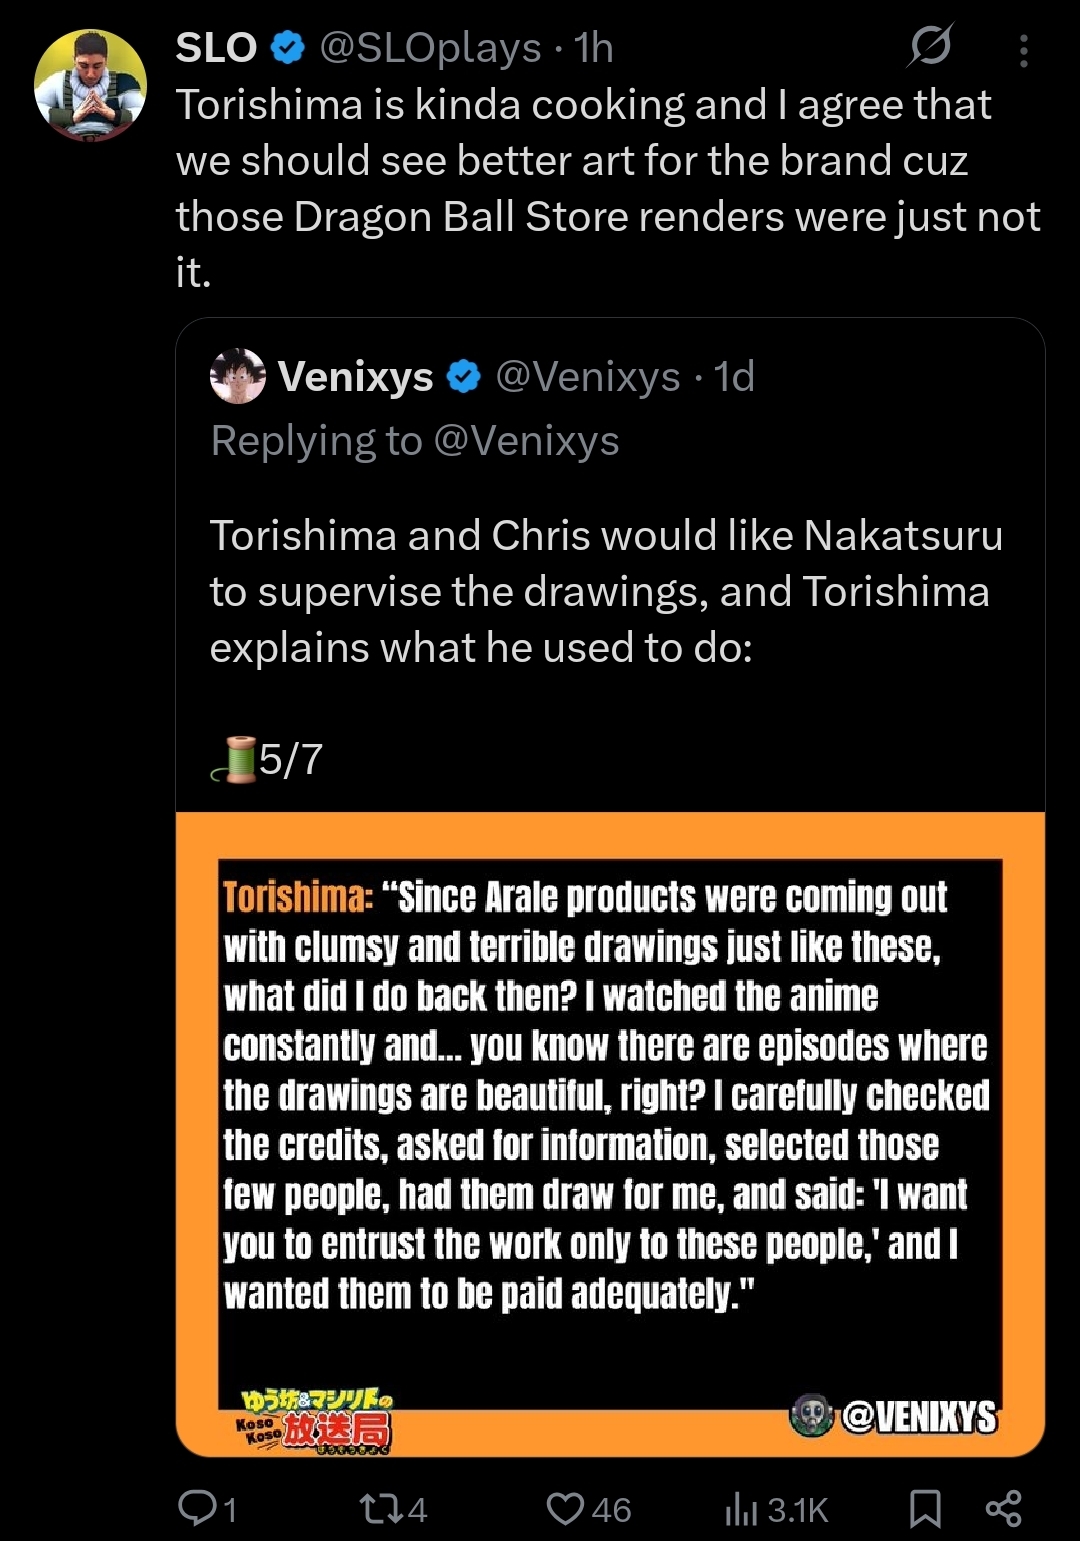Tap Venixys's verified badge
The image size is (1080, 1541).
(463, 377)
